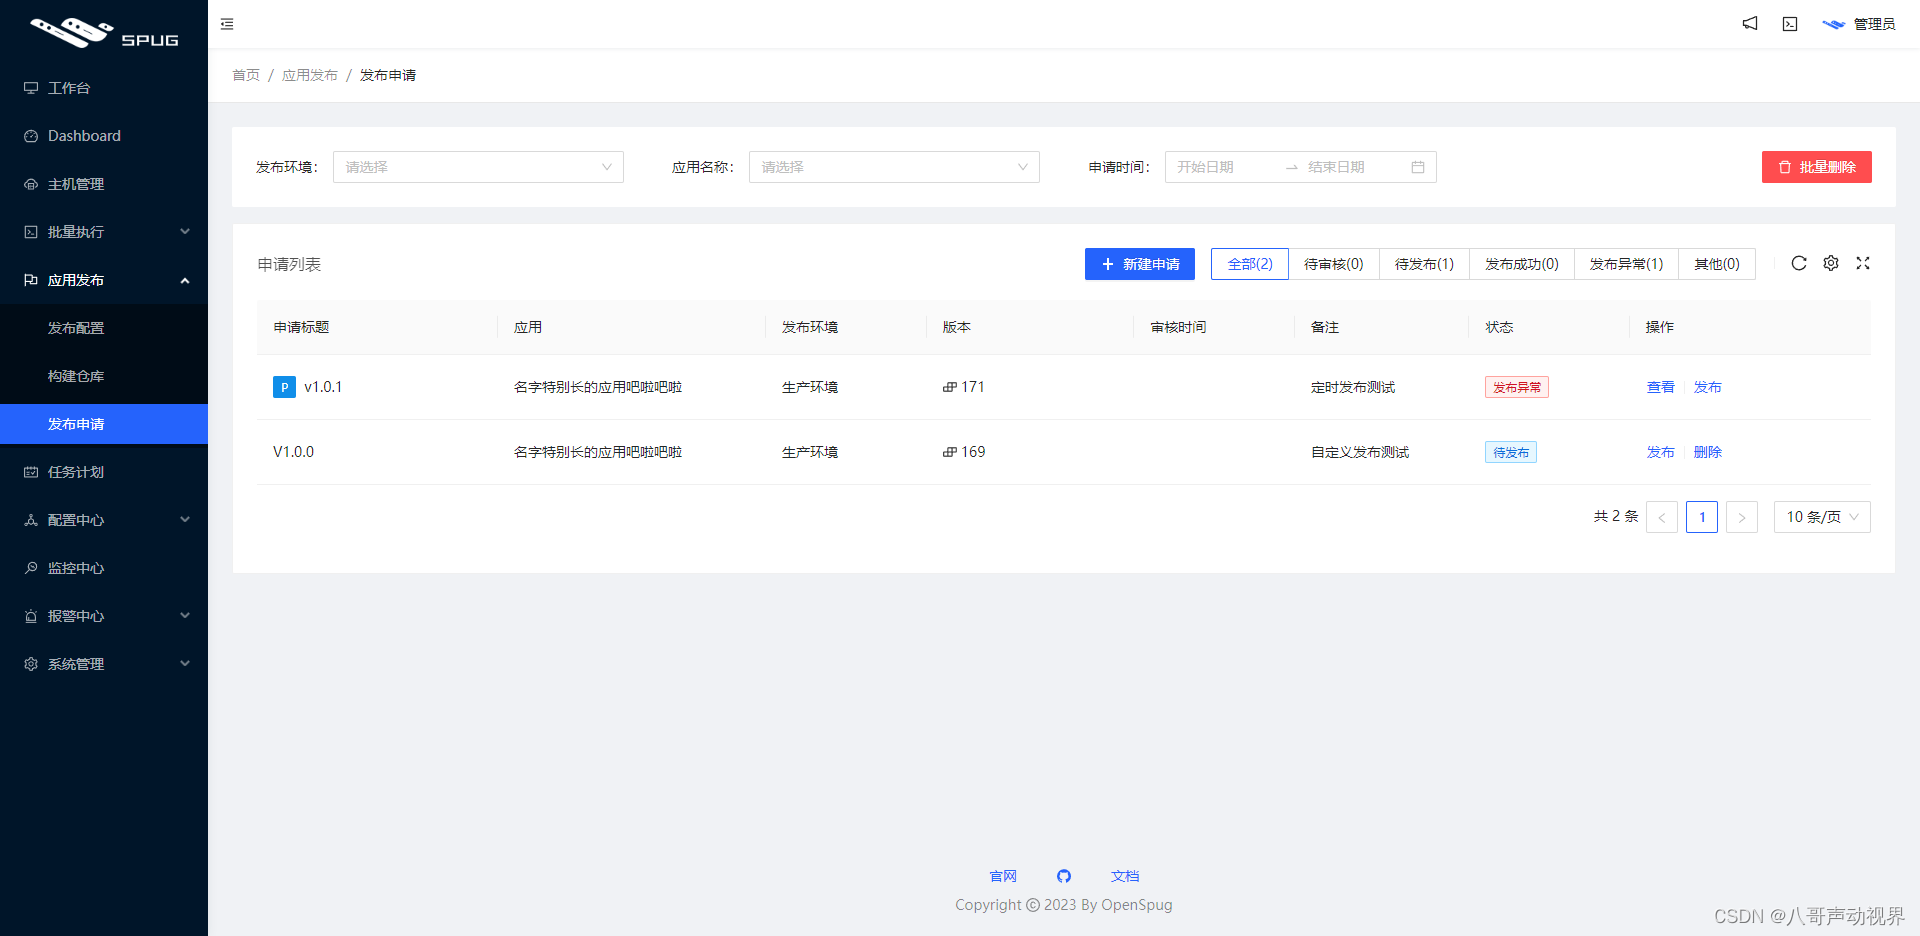This screenshot has height=936, width=1920.
Task: Toggle fullscreen table icon
Action: (1863, 263)
